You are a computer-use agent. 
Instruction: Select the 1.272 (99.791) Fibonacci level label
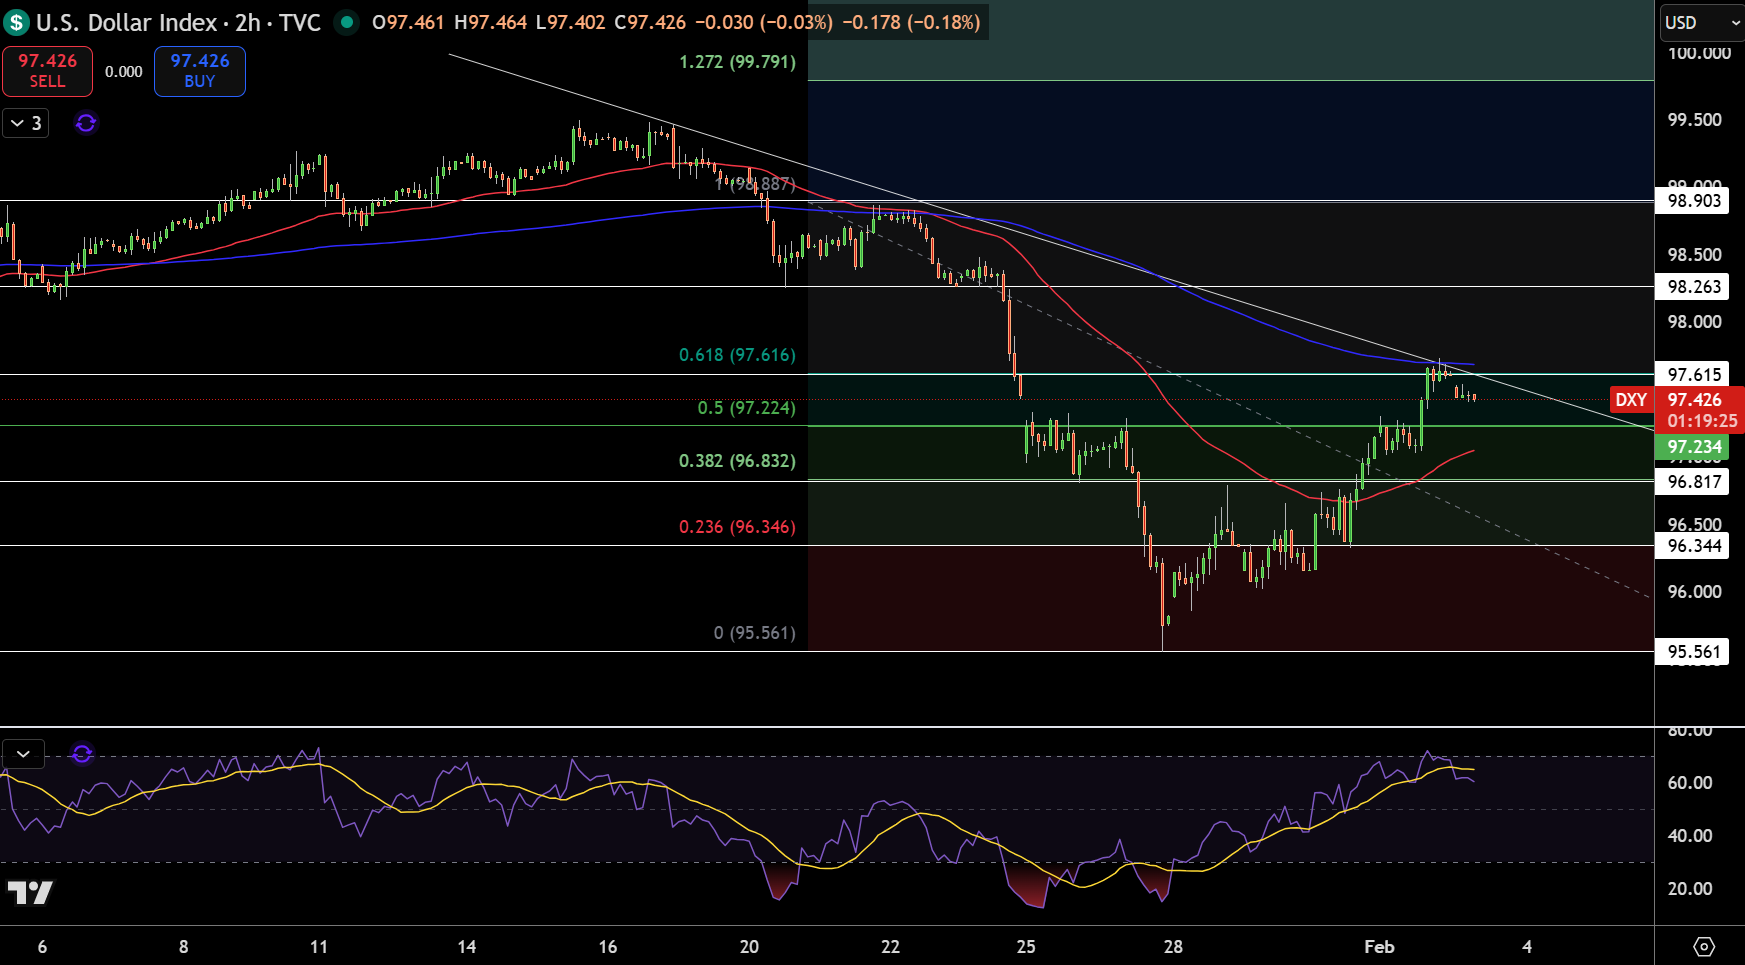tap(738, 62)
